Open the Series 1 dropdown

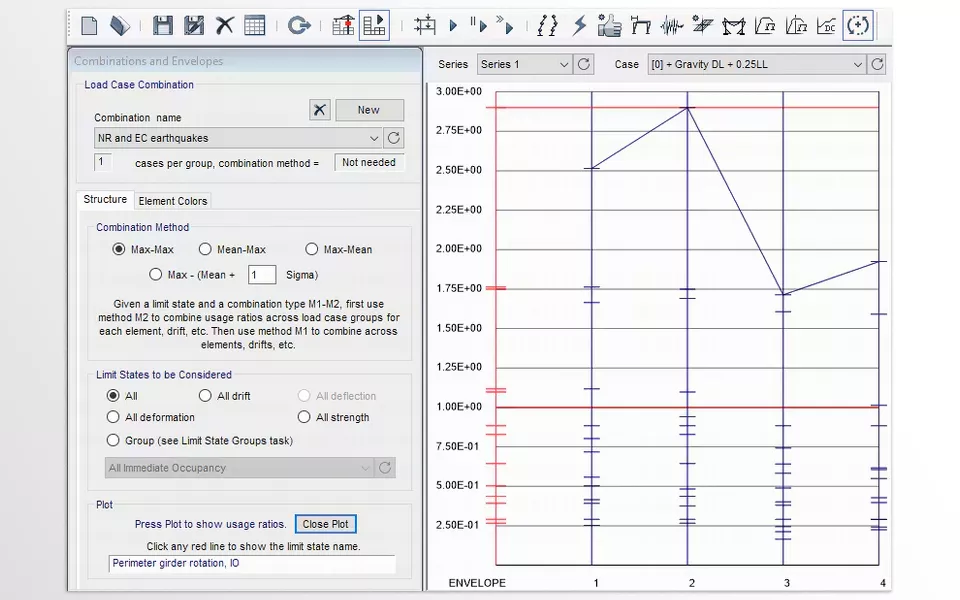point(524,64)
